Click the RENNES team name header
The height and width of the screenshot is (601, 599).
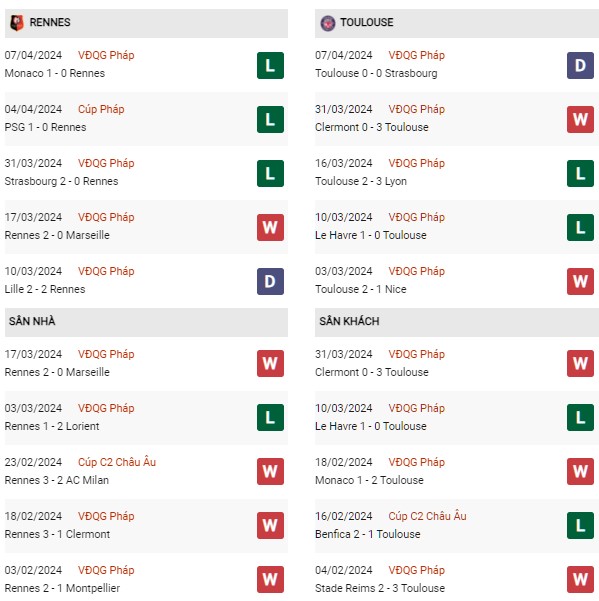[x=50, y=23]
